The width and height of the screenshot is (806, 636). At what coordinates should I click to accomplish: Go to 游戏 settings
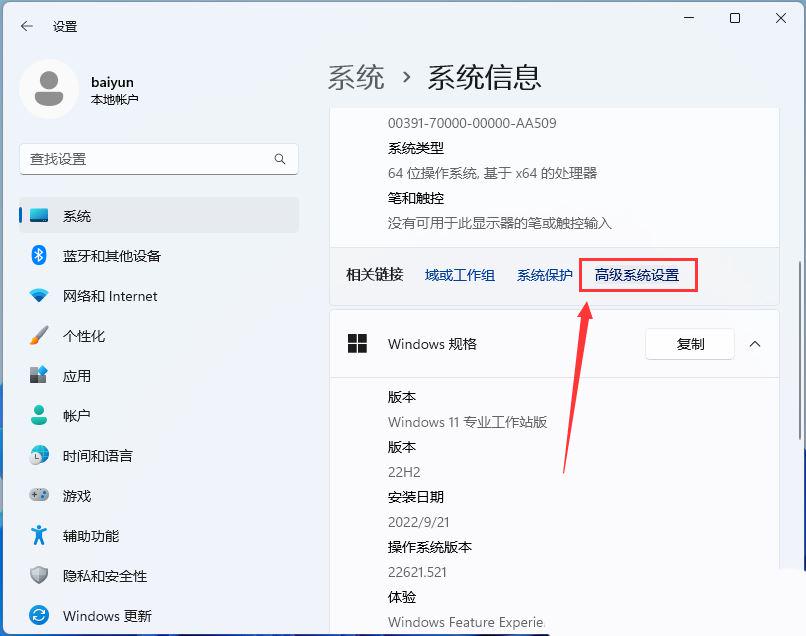pyautogui.click(x=159, y=496)
